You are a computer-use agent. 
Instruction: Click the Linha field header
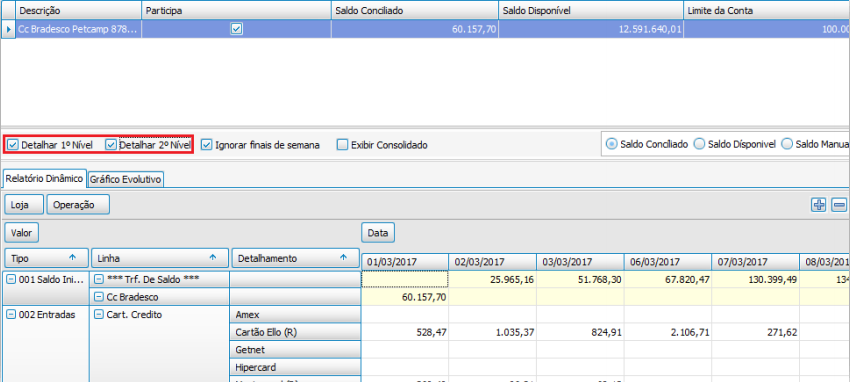(160, 258)
